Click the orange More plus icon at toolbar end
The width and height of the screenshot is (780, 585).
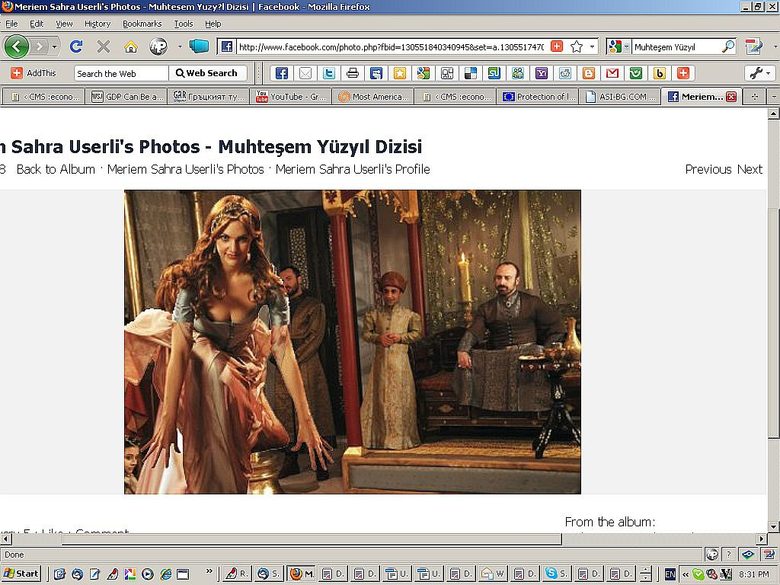[683, 74]
